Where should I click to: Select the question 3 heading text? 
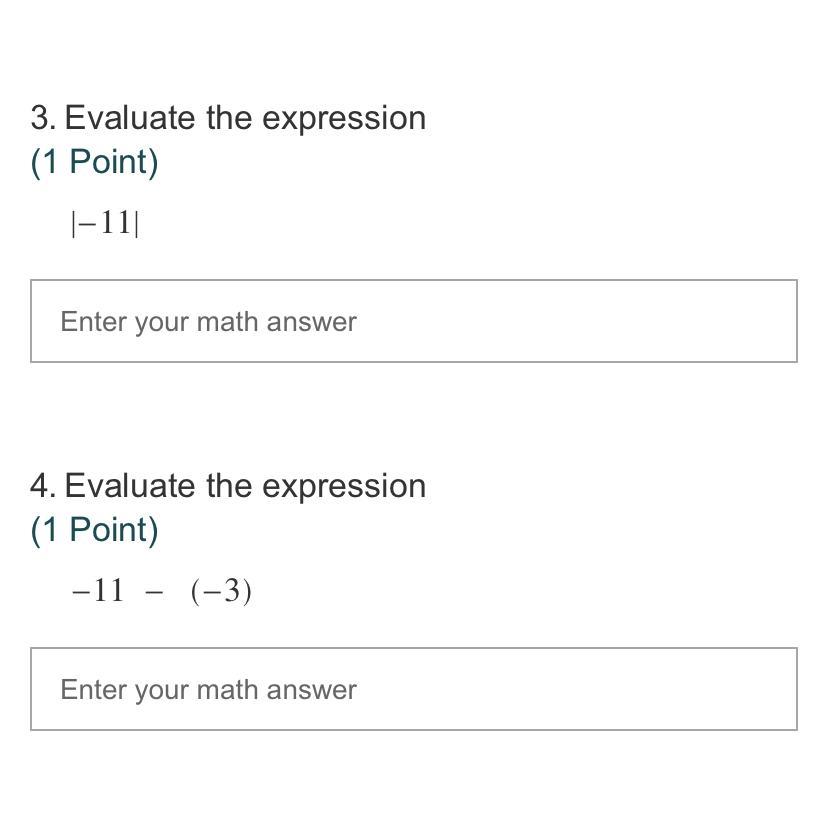(x=228, y=118)
